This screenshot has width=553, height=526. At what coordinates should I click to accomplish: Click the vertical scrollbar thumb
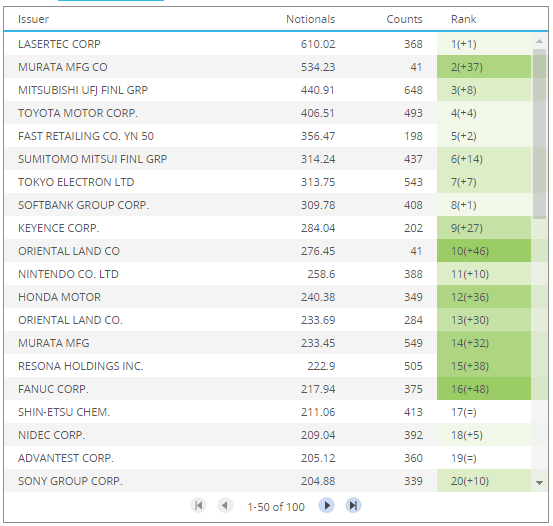539,134
